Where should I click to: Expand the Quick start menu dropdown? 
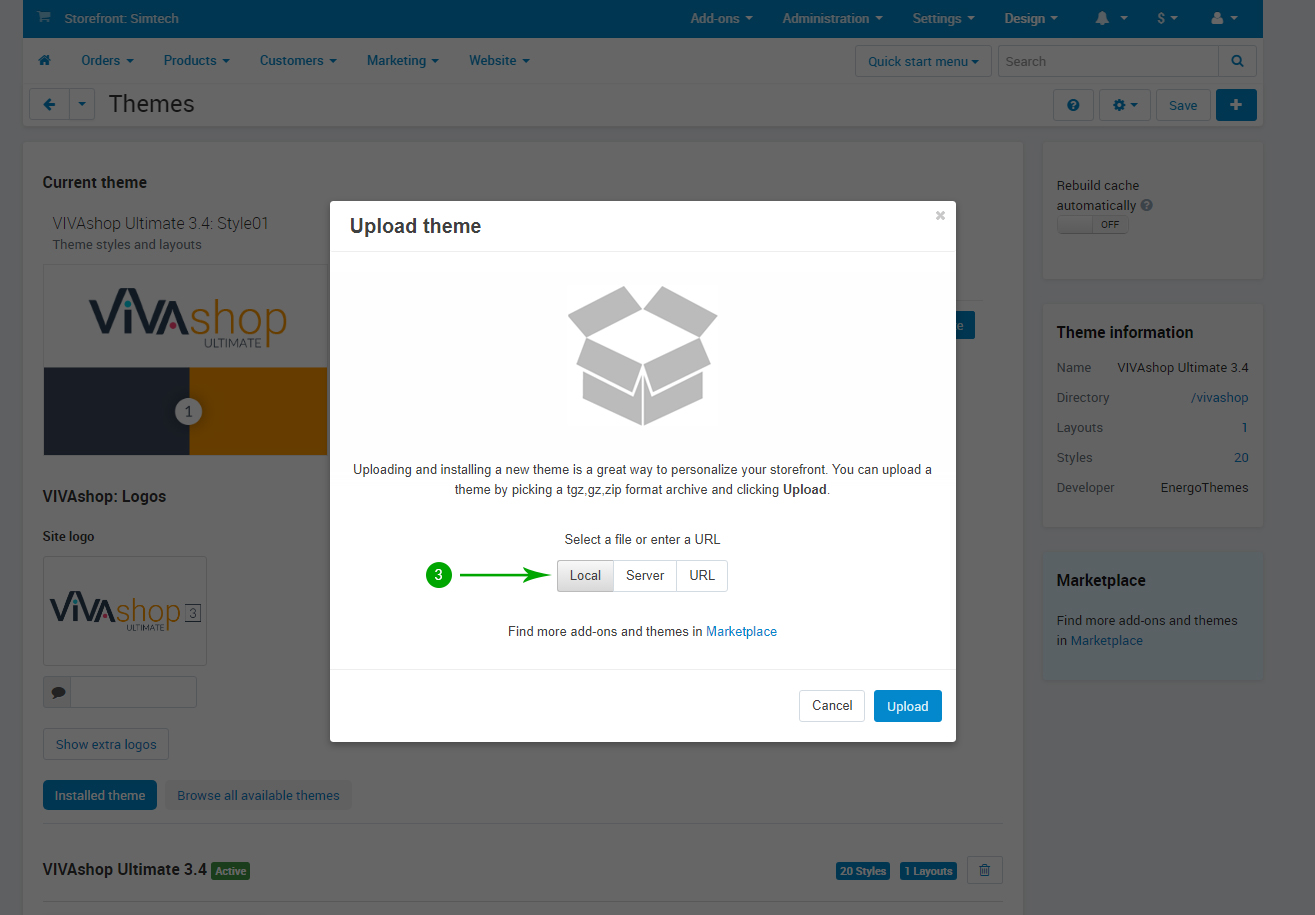pyautogui.click(x=923, y=61)
